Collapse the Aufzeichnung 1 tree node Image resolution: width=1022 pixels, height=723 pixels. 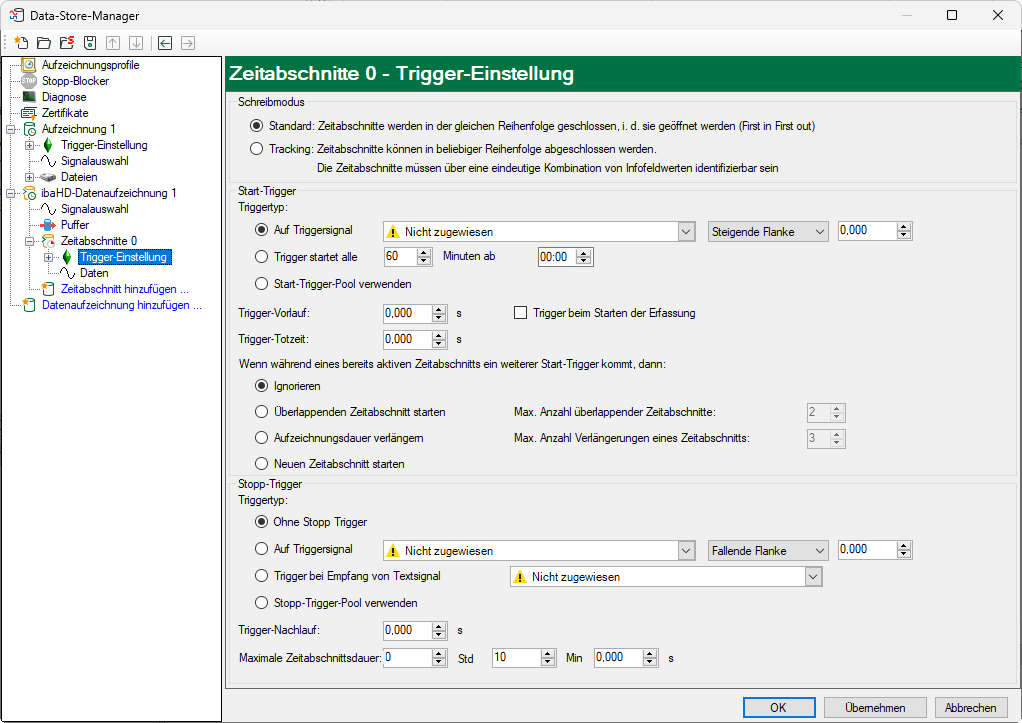[x=10, y=129]
